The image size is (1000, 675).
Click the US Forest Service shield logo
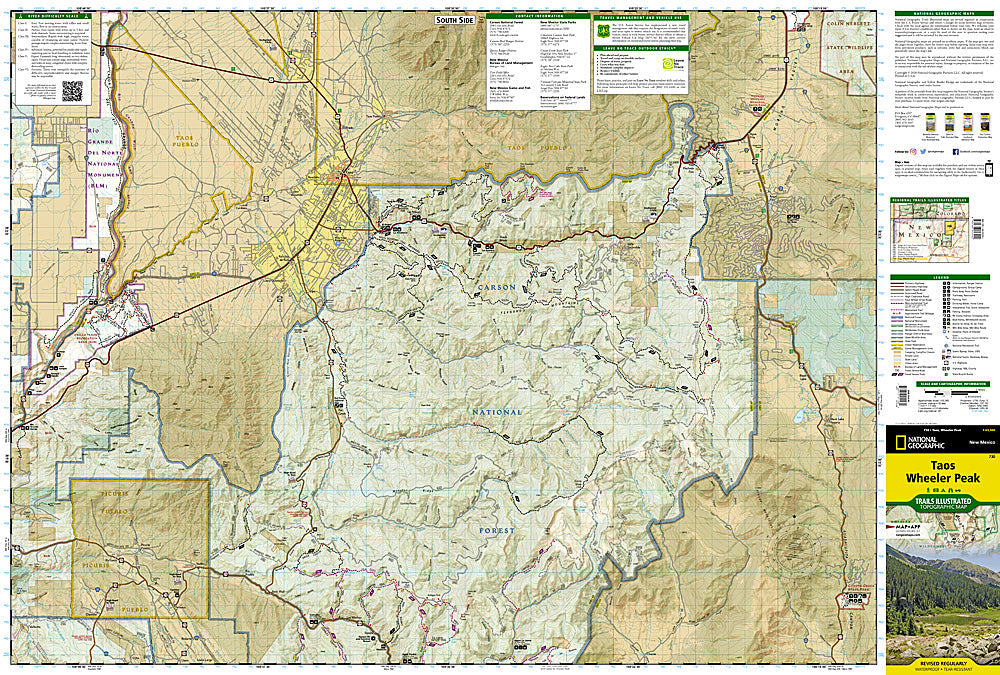(x=602, y=33)
